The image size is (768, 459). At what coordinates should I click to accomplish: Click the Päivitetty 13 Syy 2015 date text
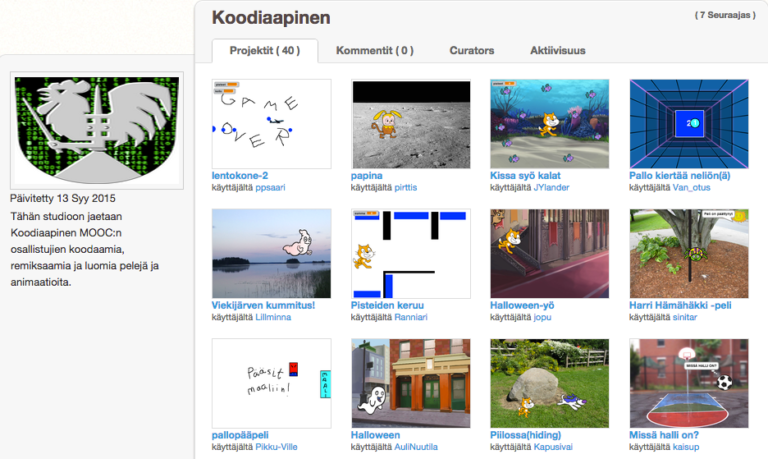click(x=63, y=198)
